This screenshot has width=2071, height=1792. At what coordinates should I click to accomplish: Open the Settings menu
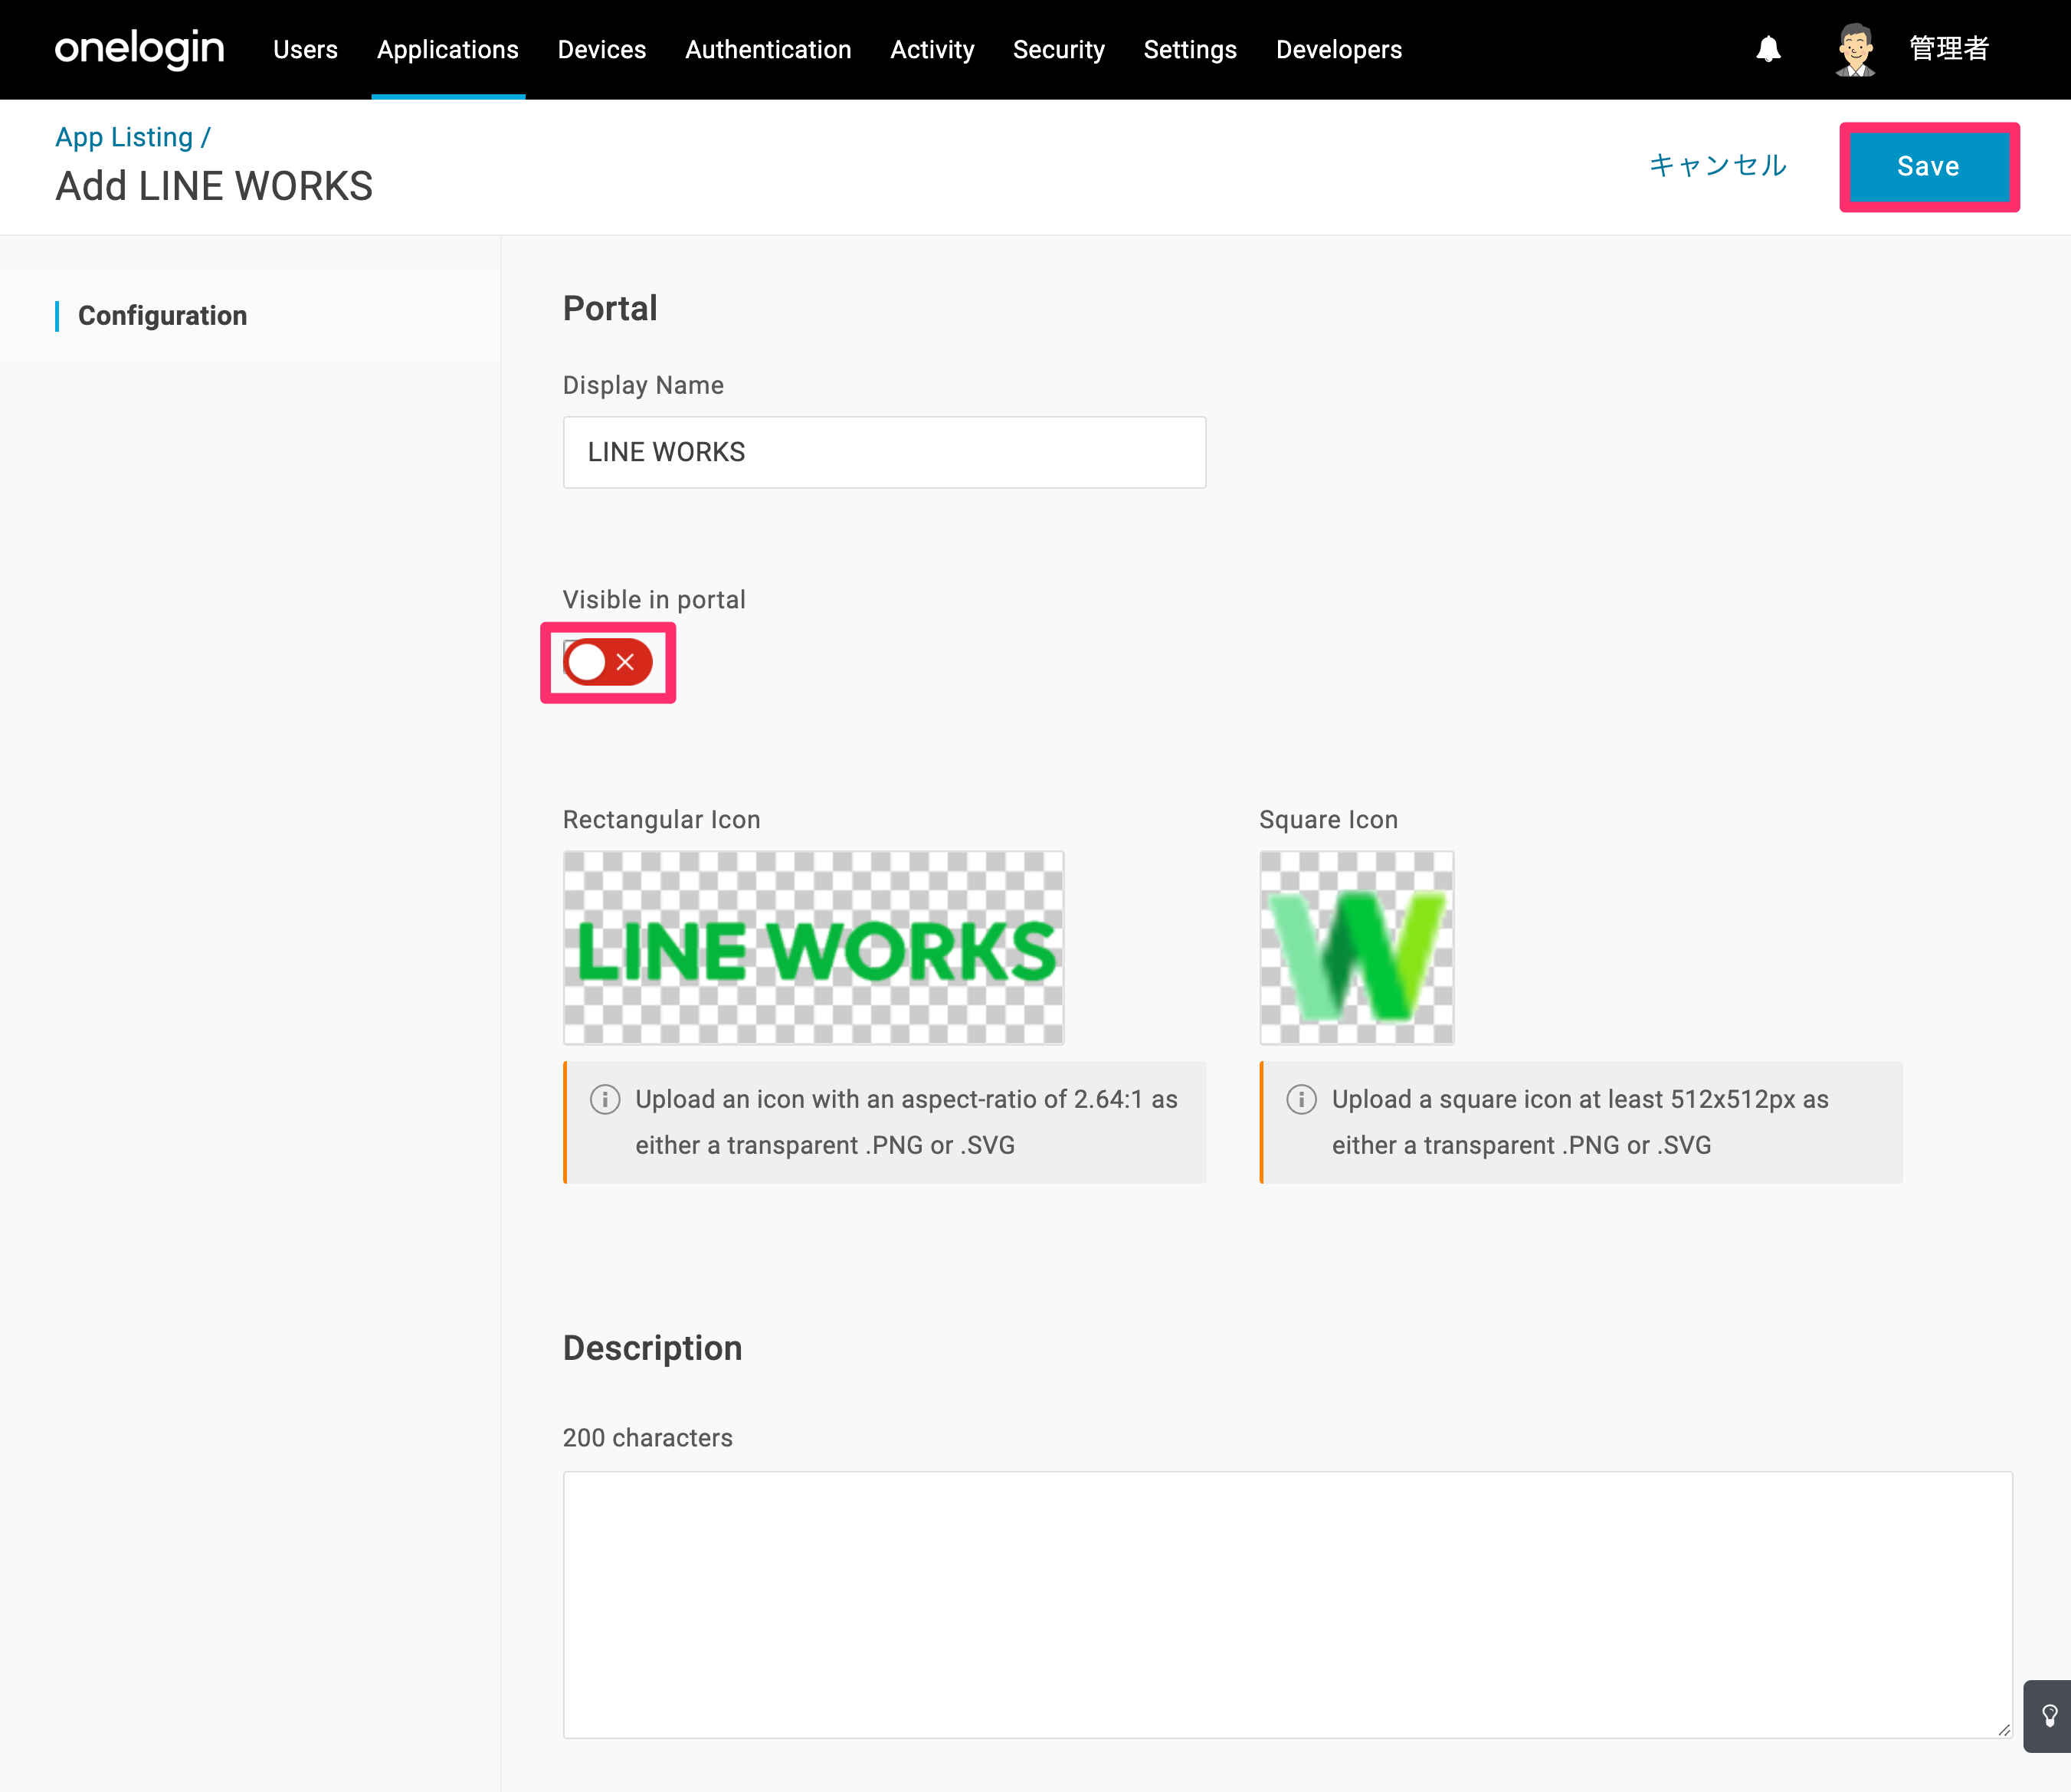[x=1190, y=49]
